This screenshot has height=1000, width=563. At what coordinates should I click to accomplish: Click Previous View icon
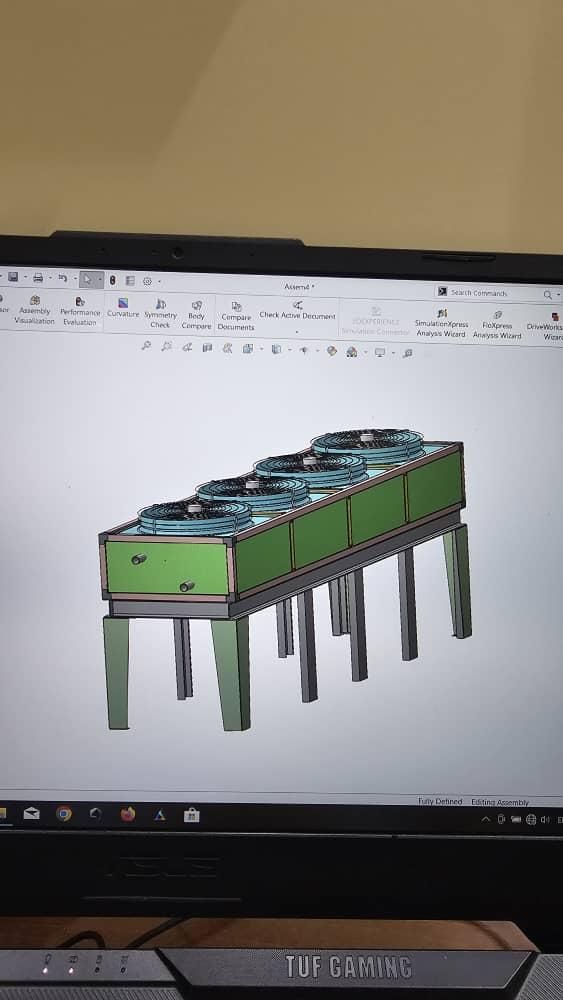[x=187, y=347]
